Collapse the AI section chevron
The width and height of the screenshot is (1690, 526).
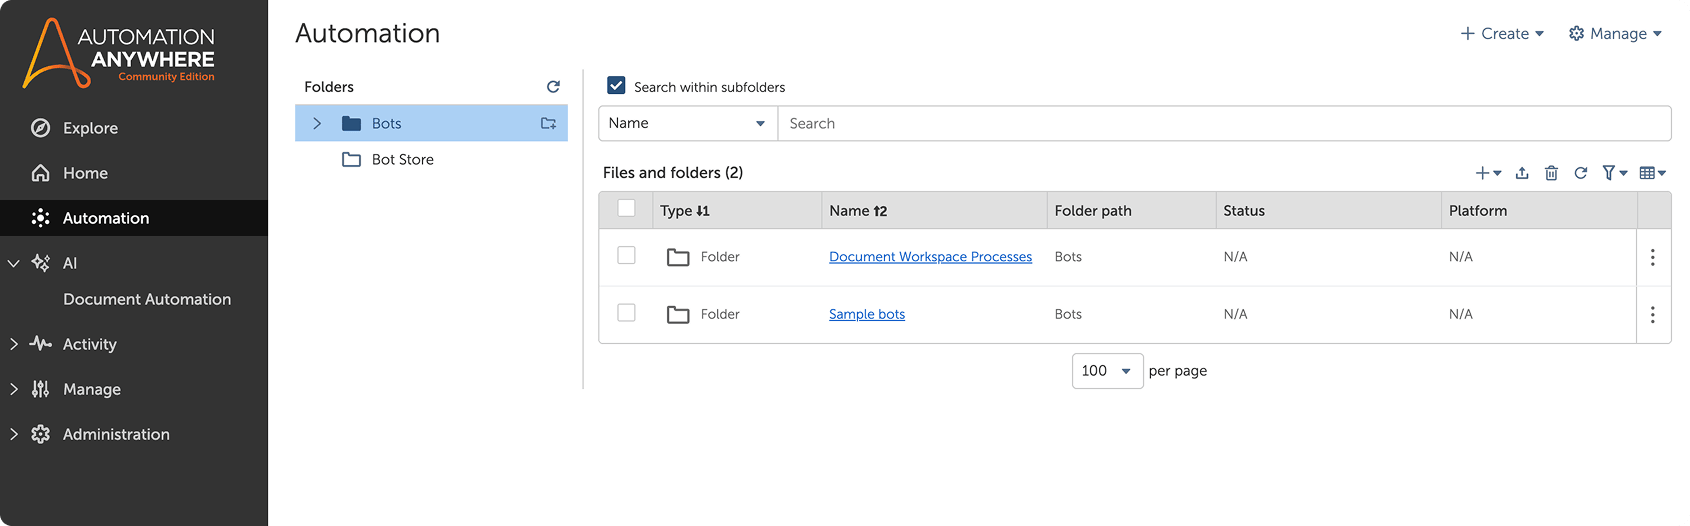14,263
